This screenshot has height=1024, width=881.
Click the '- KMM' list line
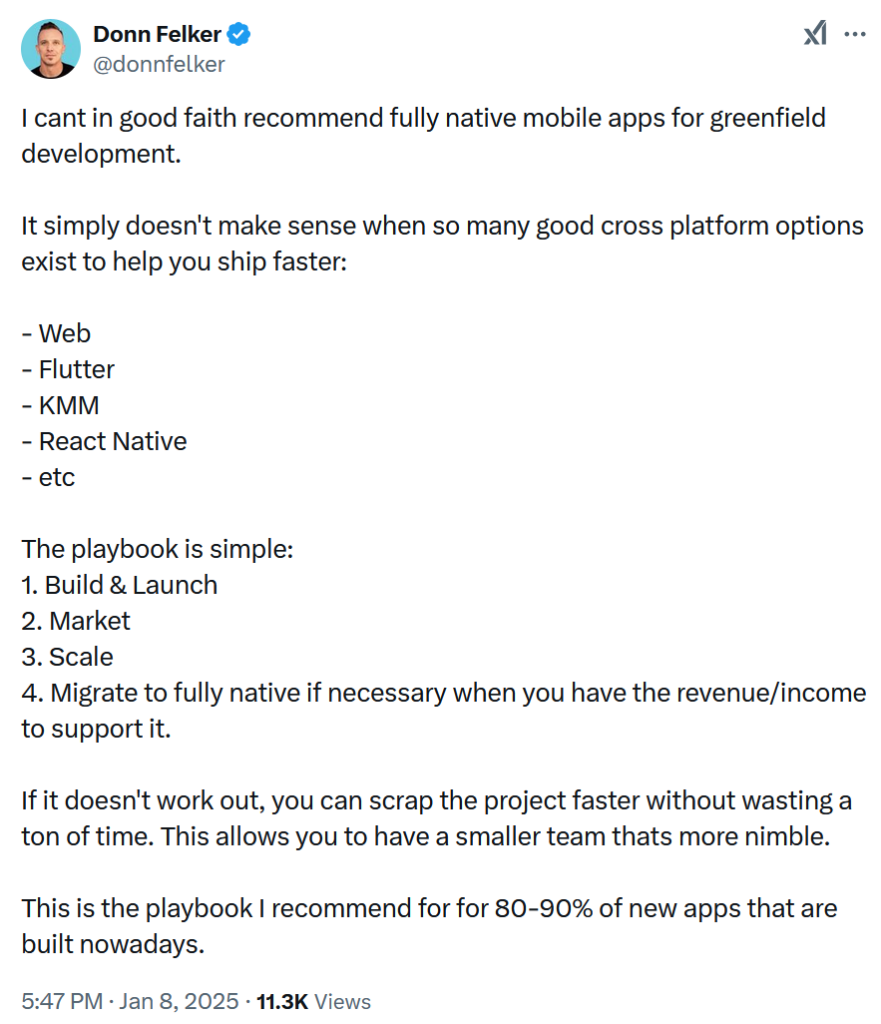pos(60,406)
